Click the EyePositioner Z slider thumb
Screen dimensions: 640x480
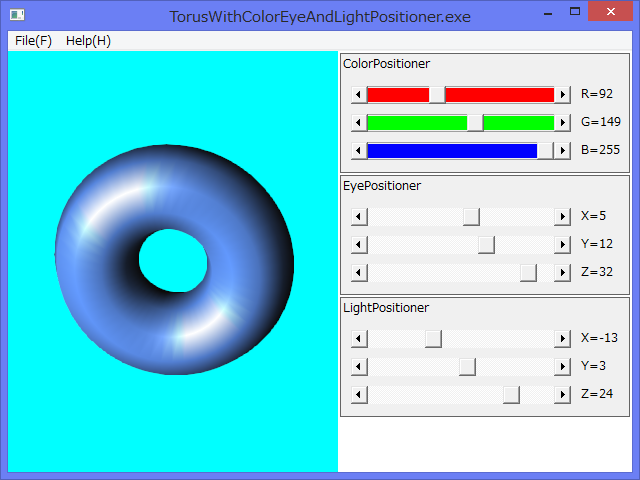click(528, 273)
